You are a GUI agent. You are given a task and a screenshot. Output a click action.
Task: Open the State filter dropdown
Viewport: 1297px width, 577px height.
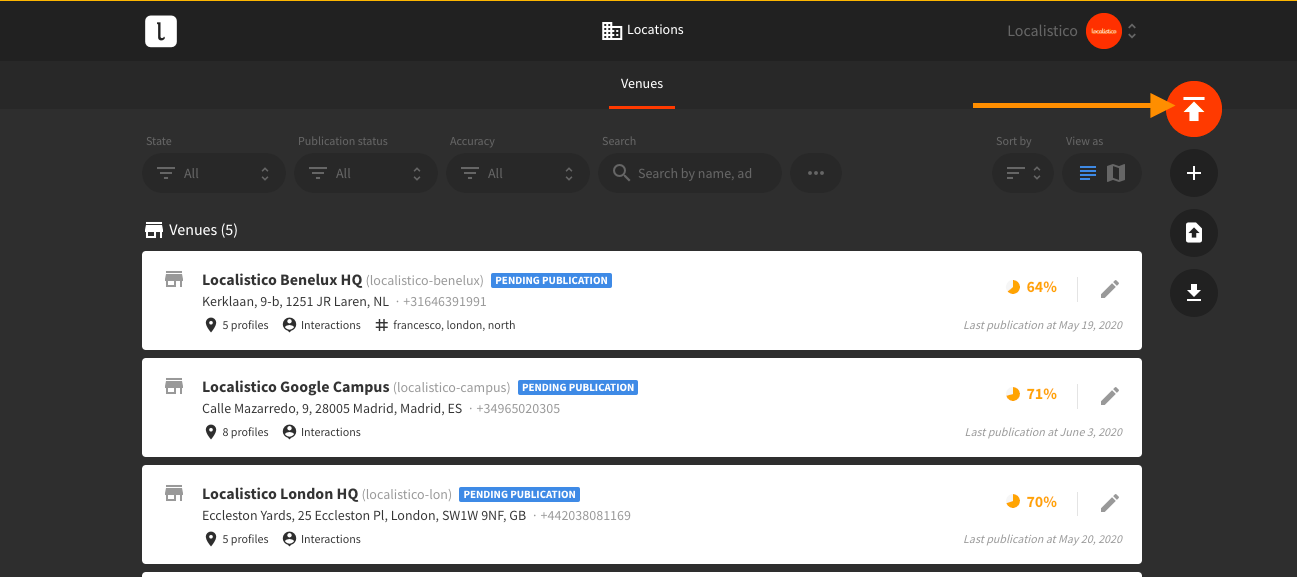214,174
